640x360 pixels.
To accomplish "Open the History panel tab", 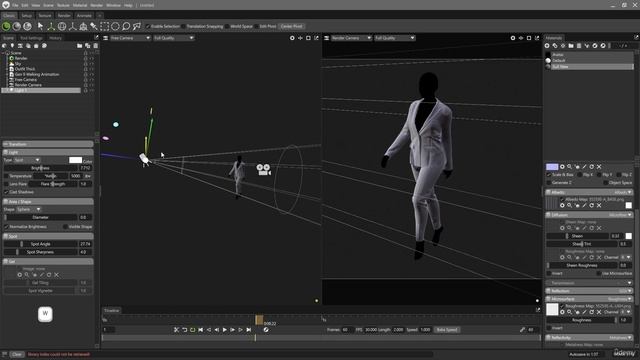I will pos(55,38).
